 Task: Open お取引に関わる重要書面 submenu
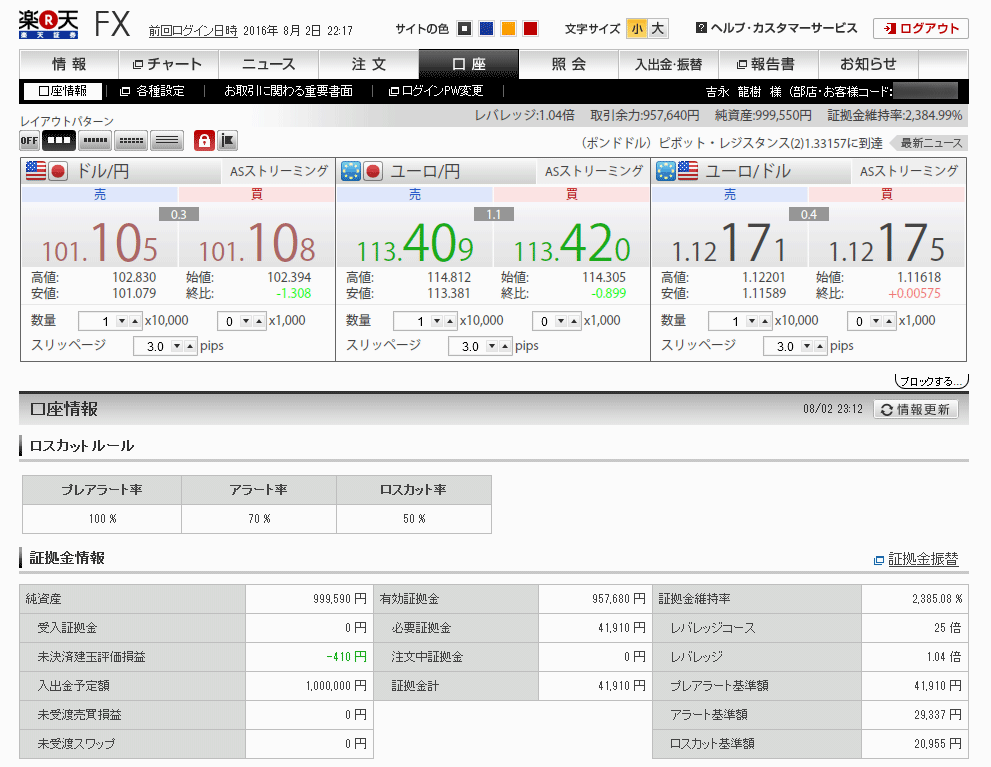(288, 91)
